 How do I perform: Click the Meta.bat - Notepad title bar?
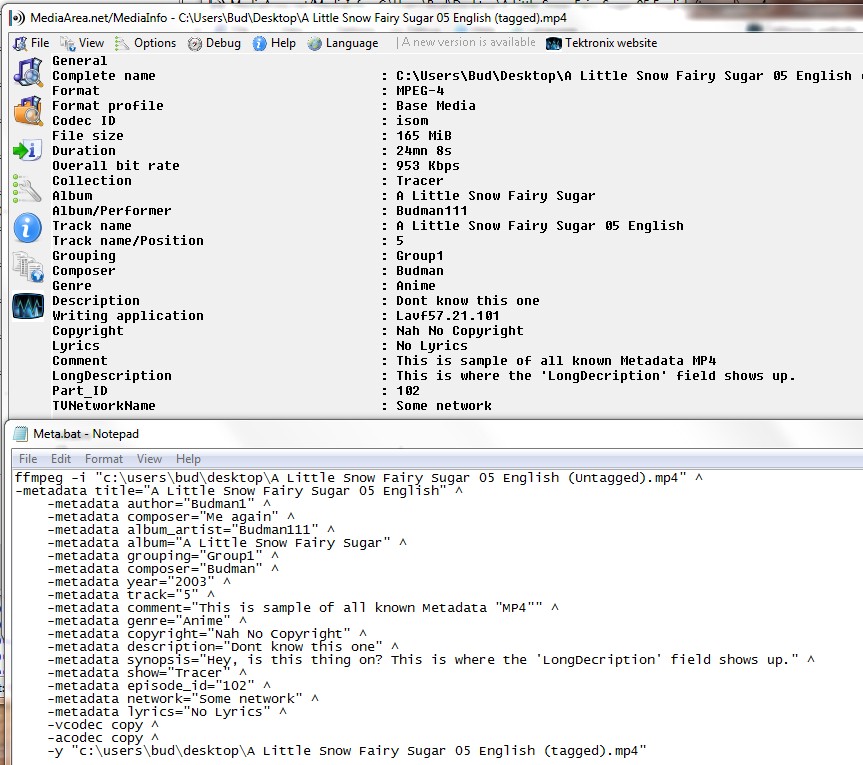tap(435, 434)
